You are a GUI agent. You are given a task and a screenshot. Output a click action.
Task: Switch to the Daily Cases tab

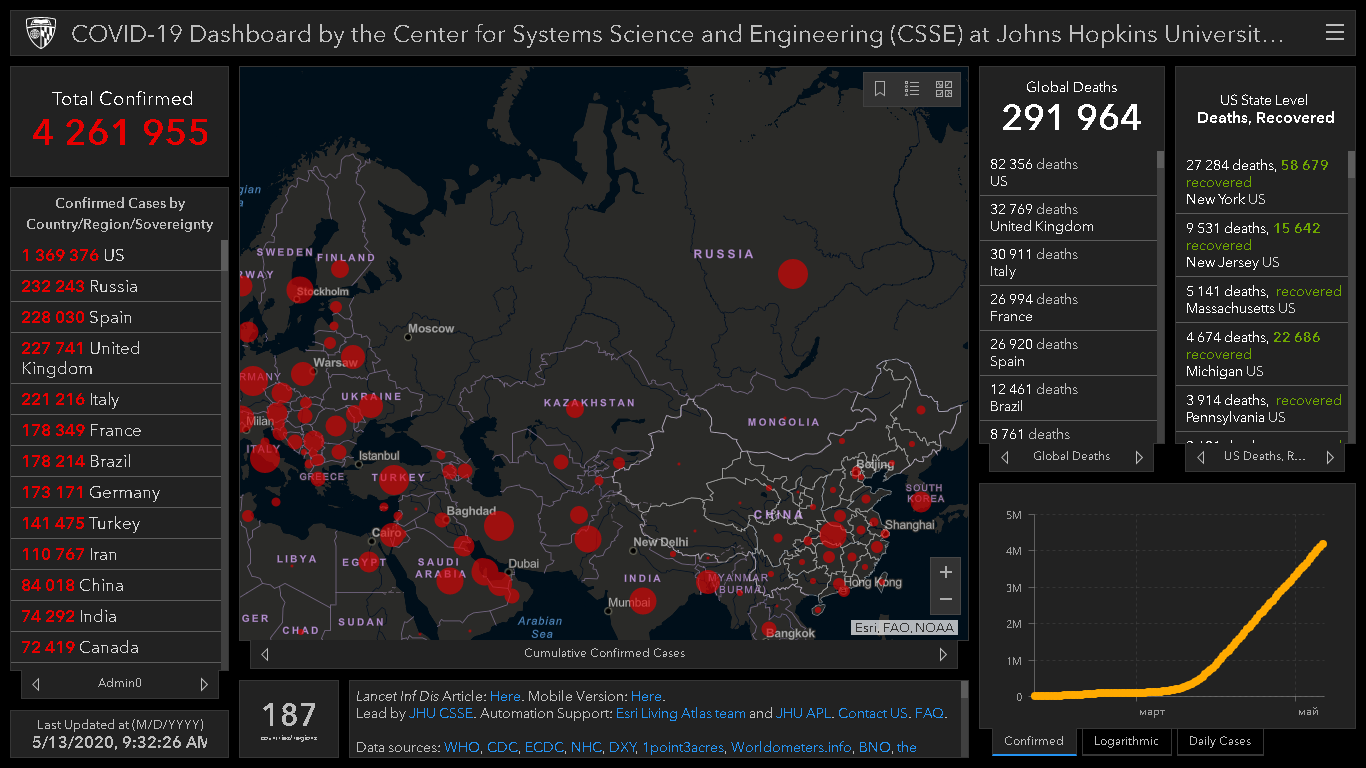(x=1220, y=741)
